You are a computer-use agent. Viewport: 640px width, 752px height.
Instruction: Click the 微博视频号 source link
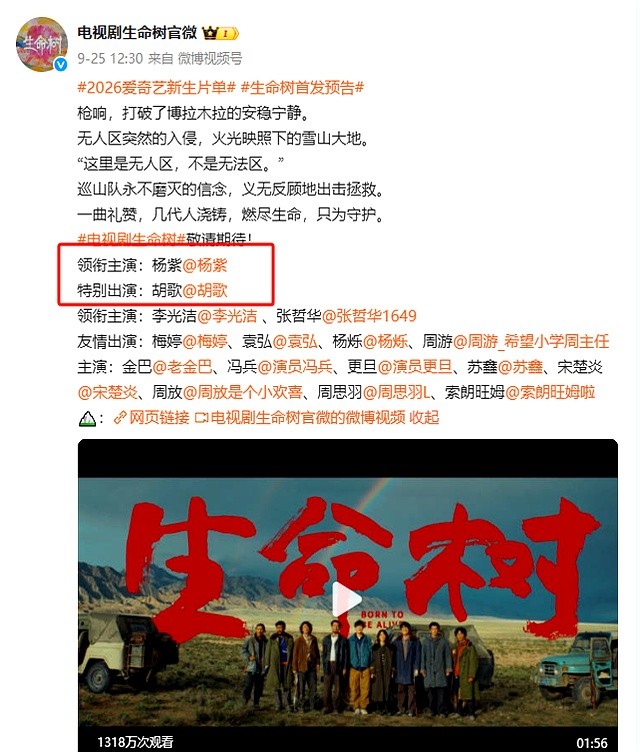pos(210,59)
